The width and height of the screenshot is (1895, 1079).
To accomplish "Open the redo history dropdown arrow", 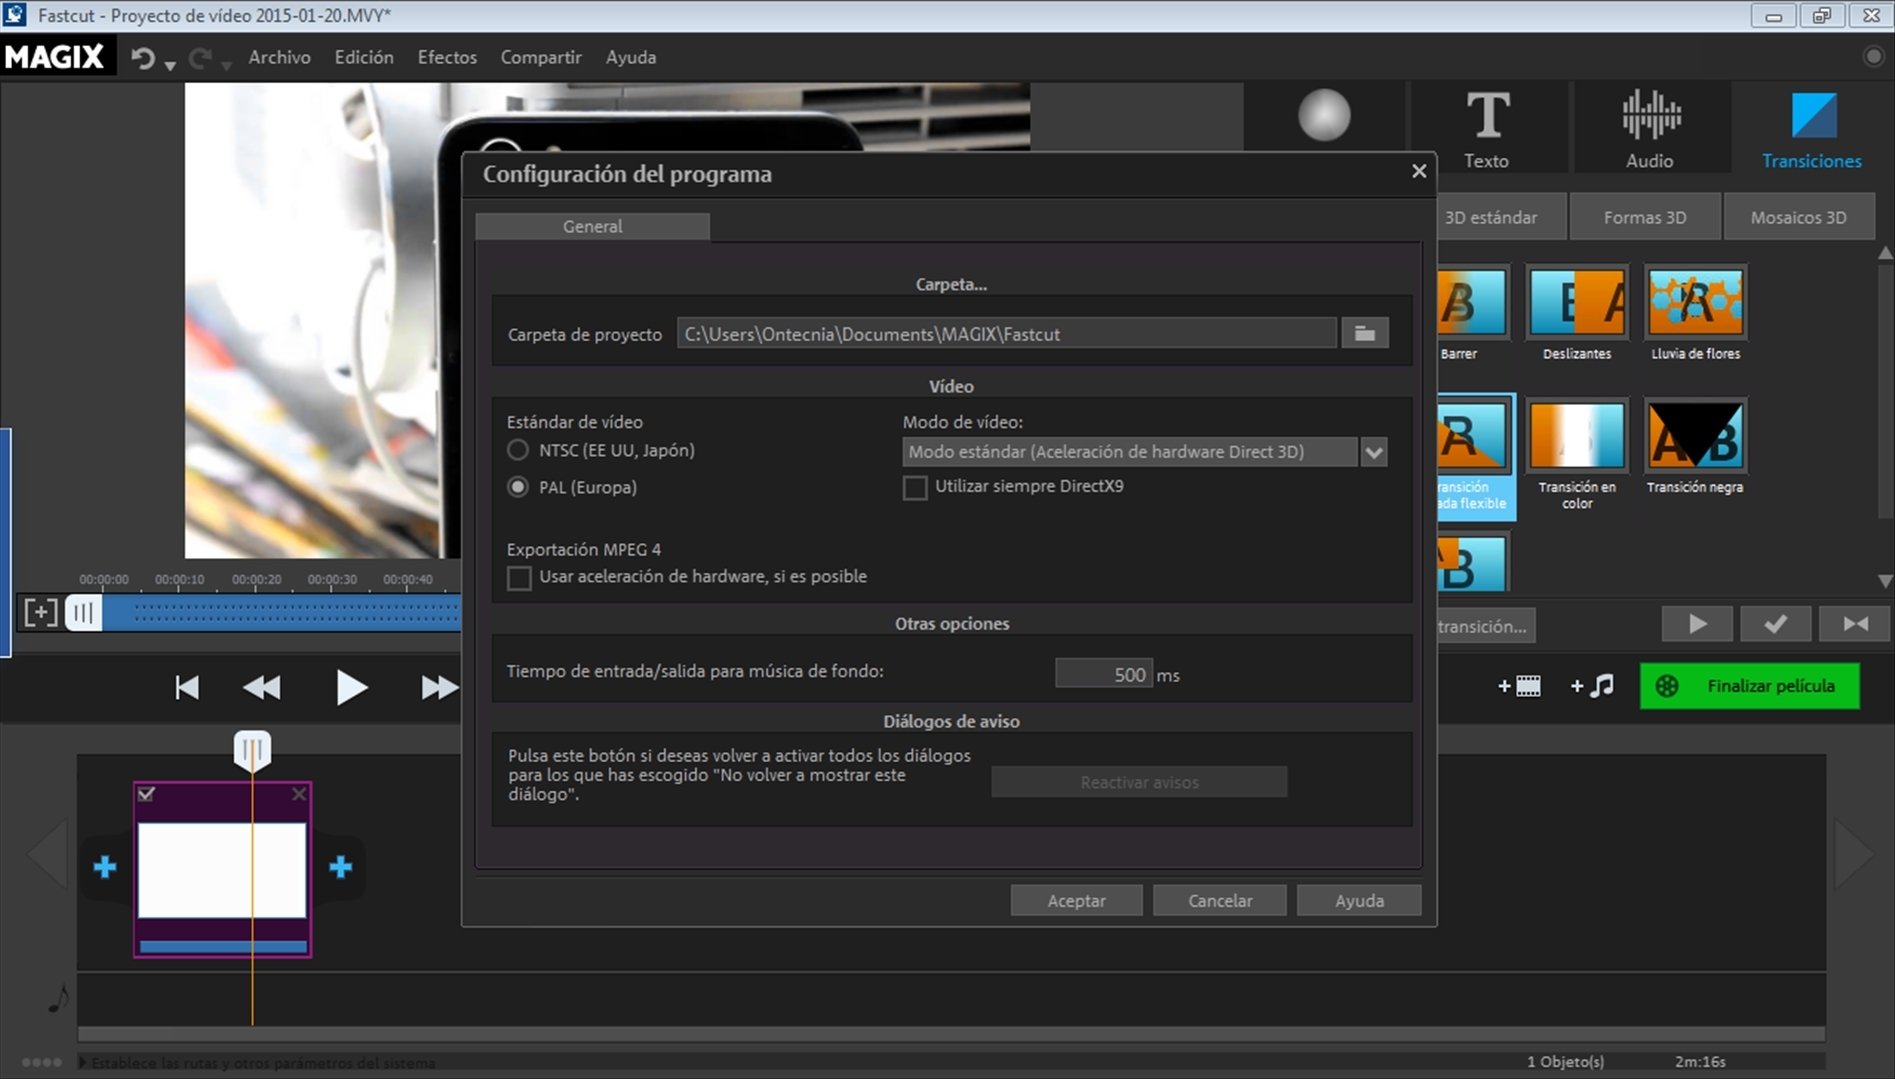I will [227, 66].
